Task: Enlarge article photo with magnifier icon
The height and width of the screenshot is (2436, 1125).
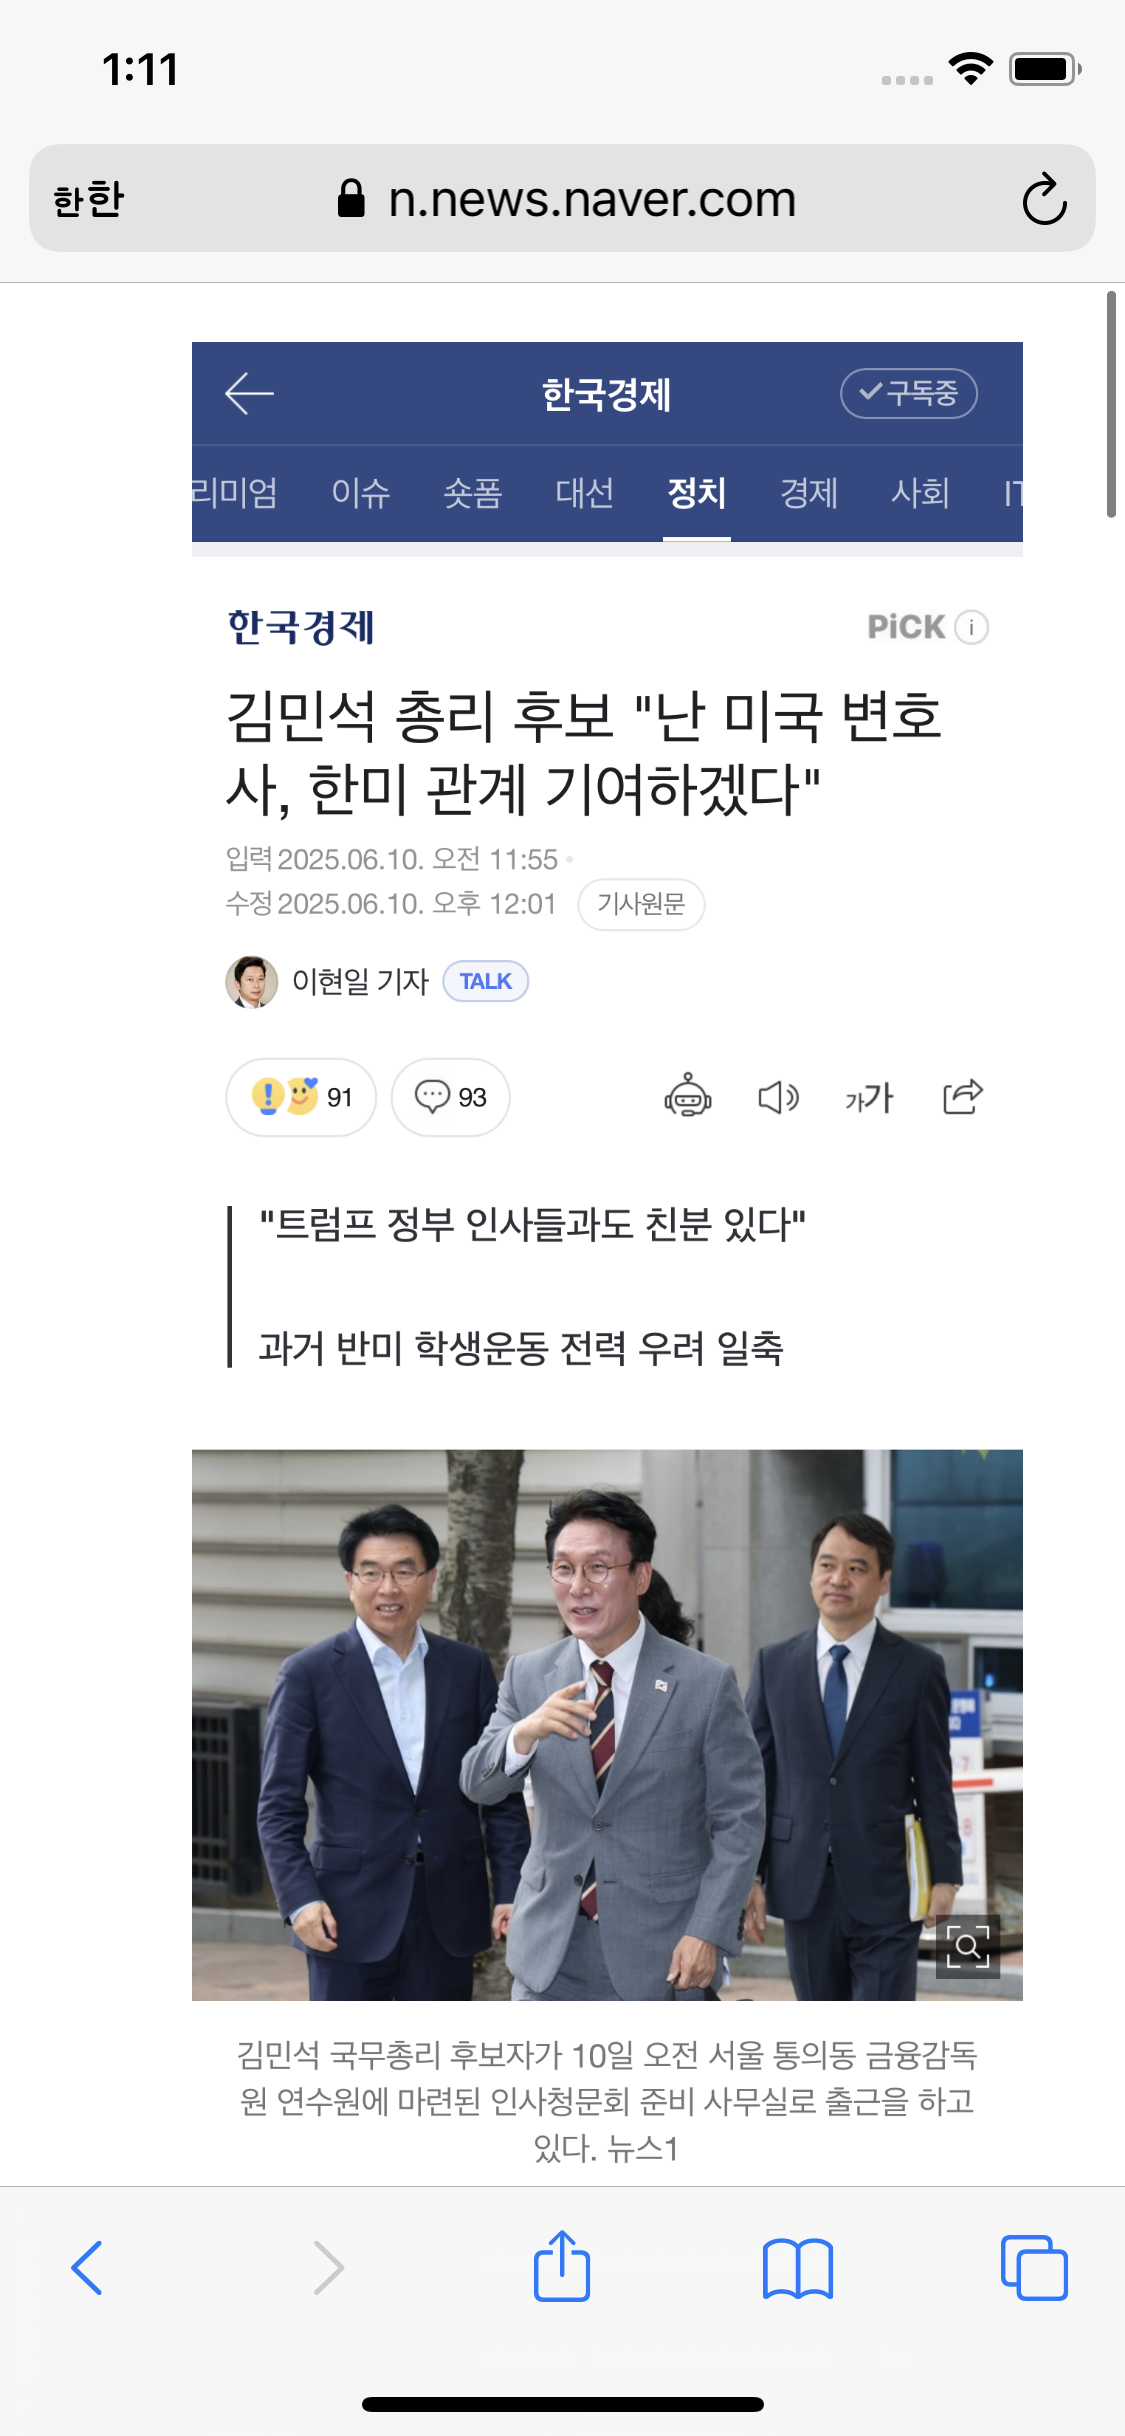Action: pyautogui.click(x=967, y=1946)
